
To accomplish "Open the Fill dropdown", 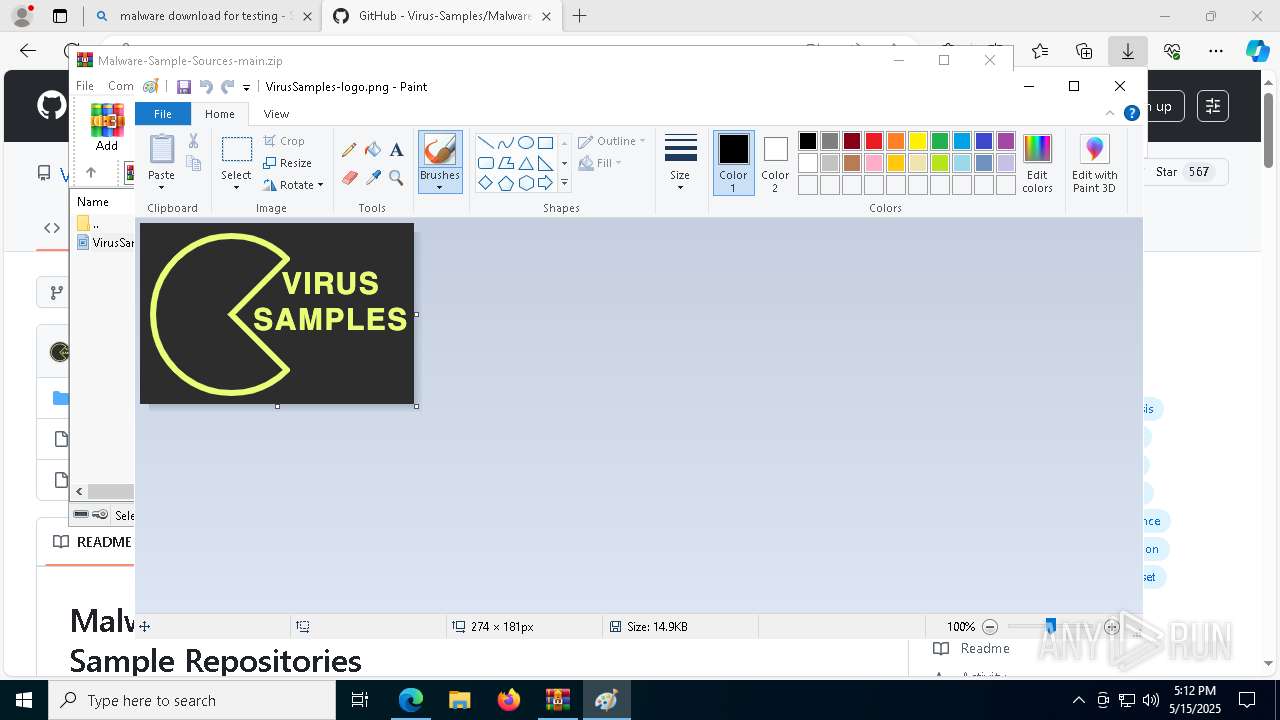I will tap(600, 163).
